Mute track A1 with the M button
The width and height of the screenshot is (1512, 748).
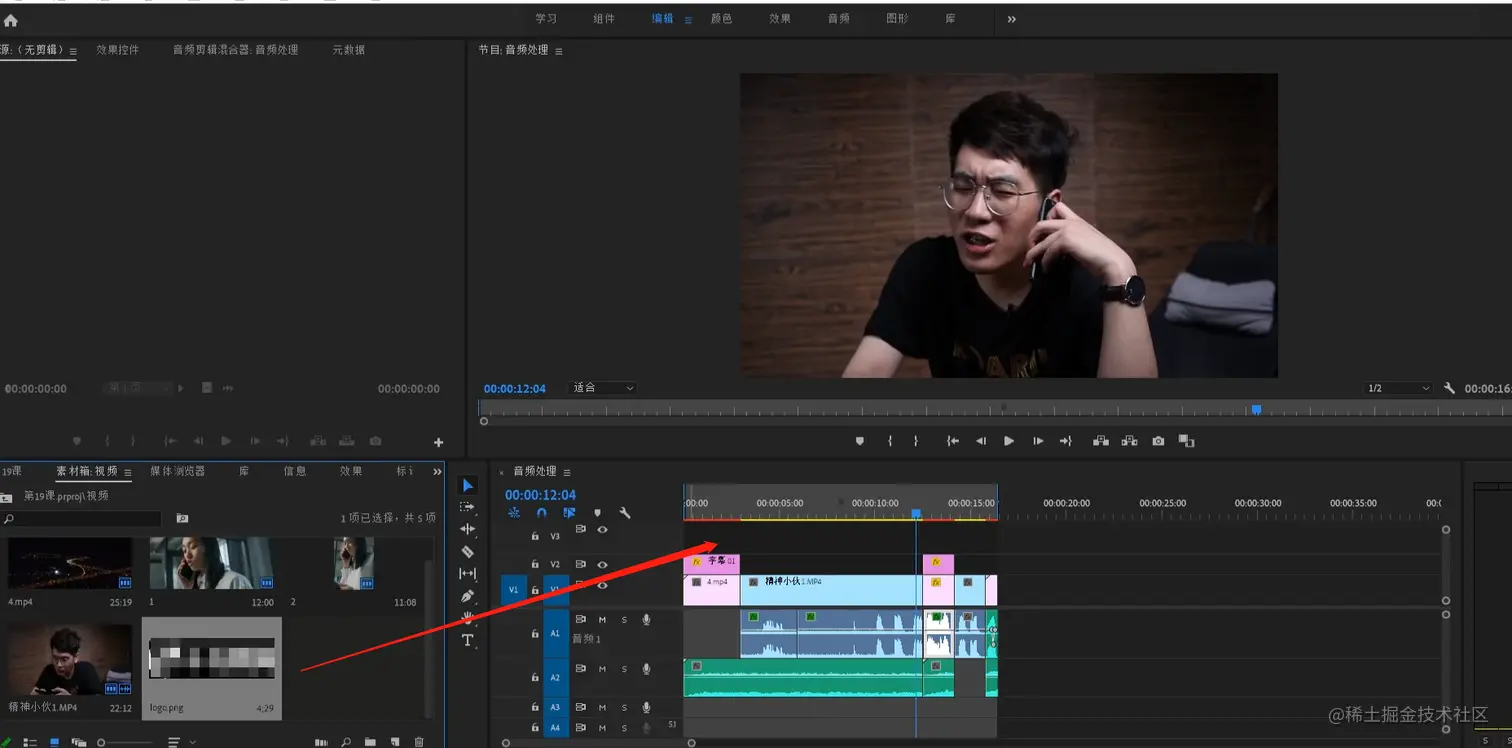(602, 620)
